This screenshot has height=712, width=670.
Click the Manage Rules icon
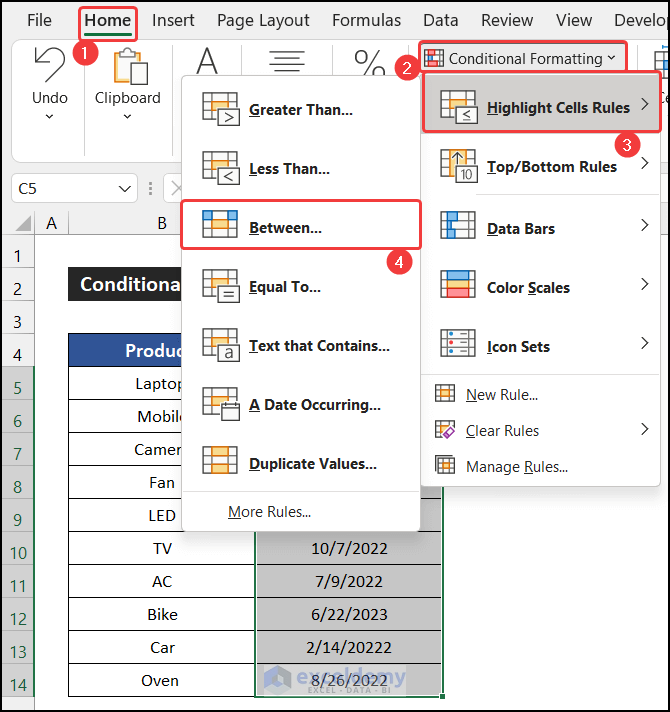[445, 465]
